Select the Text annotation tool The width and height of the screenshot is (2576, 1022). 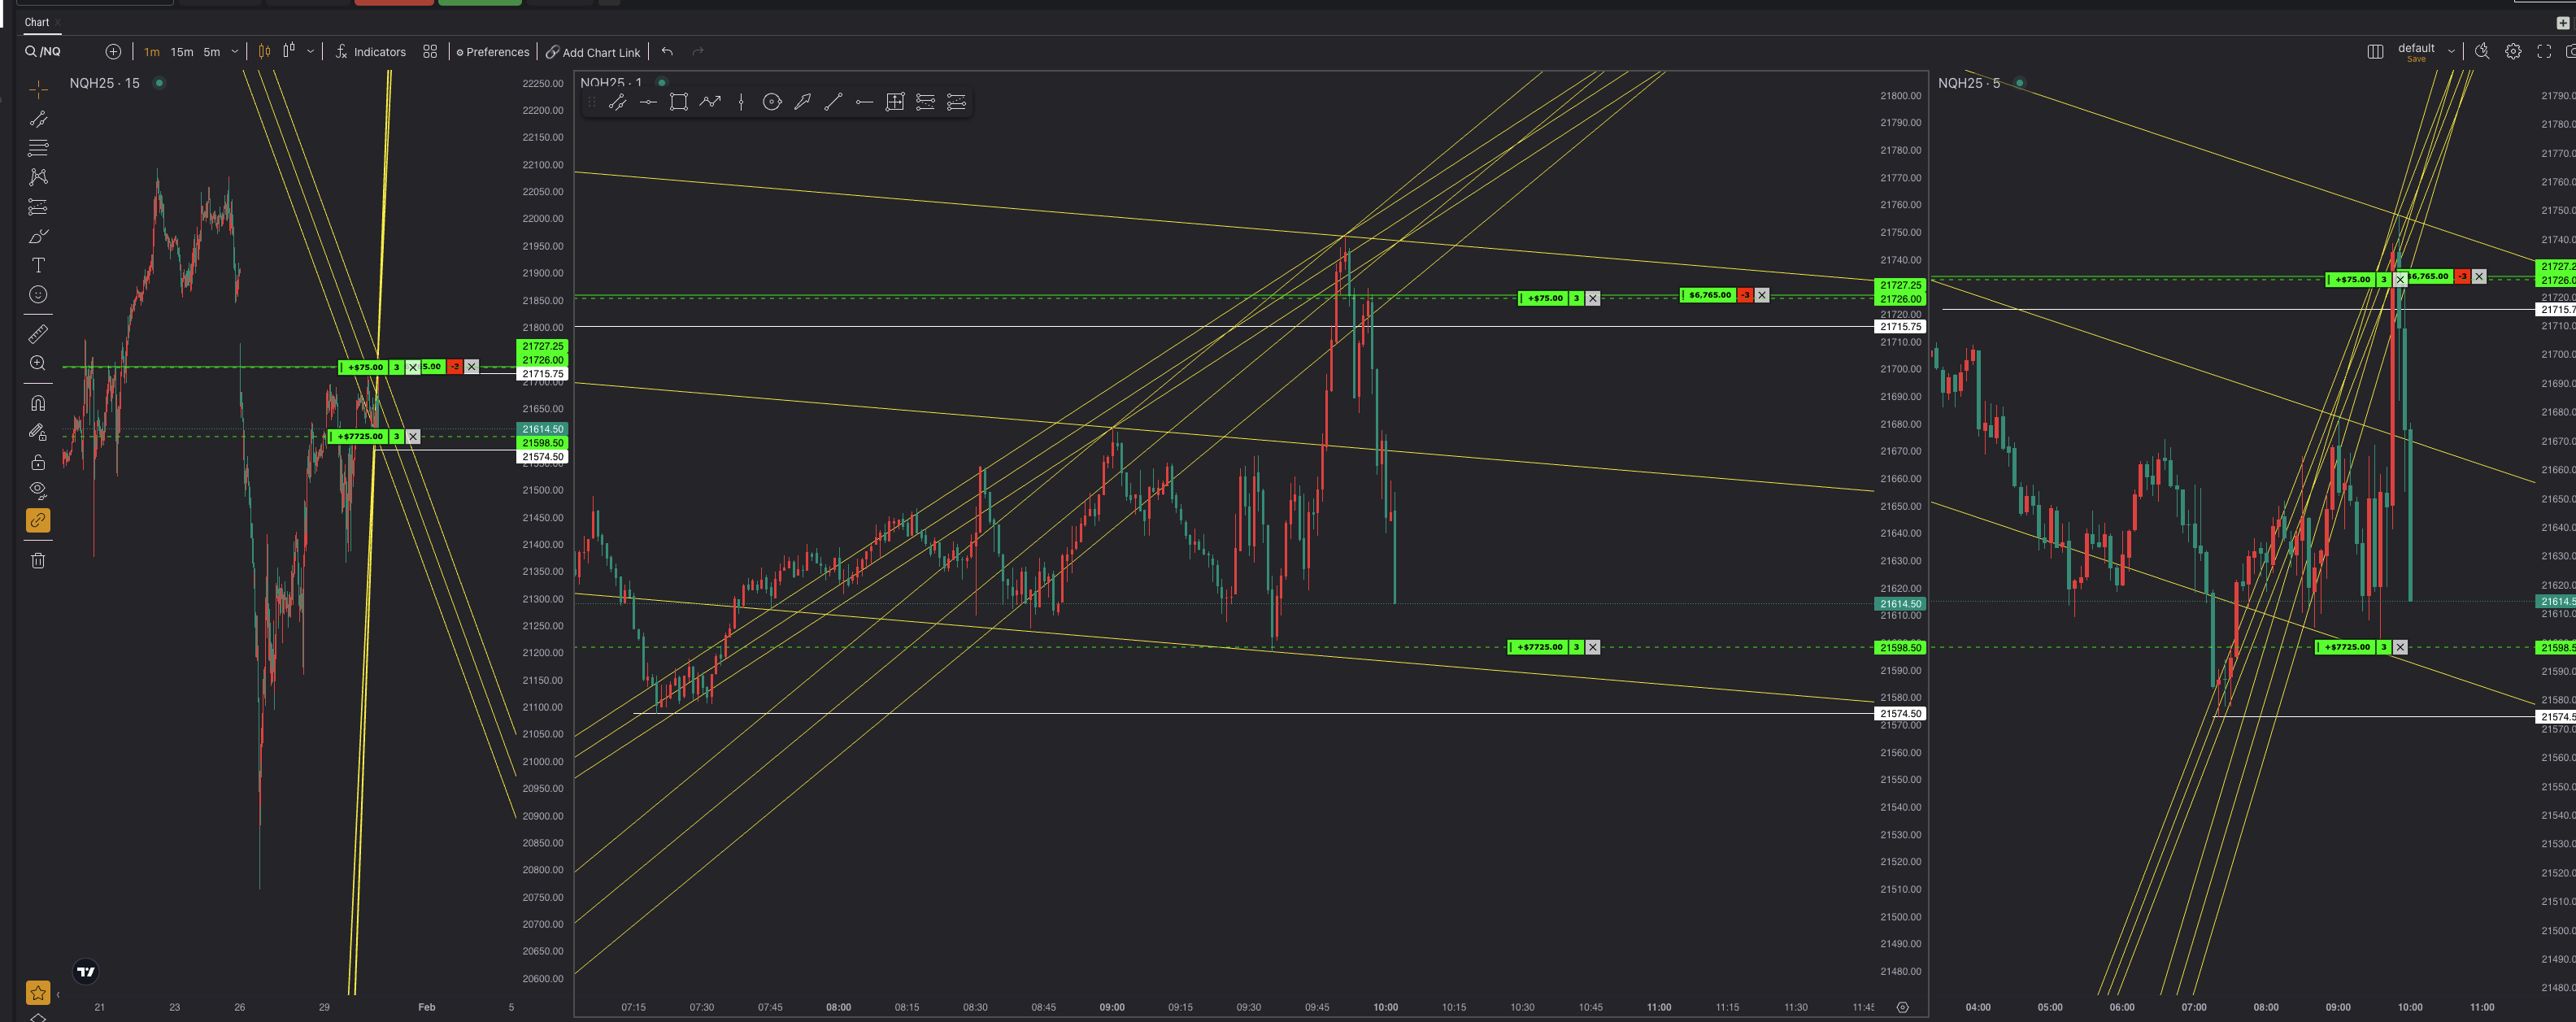(x=38, y=265)
